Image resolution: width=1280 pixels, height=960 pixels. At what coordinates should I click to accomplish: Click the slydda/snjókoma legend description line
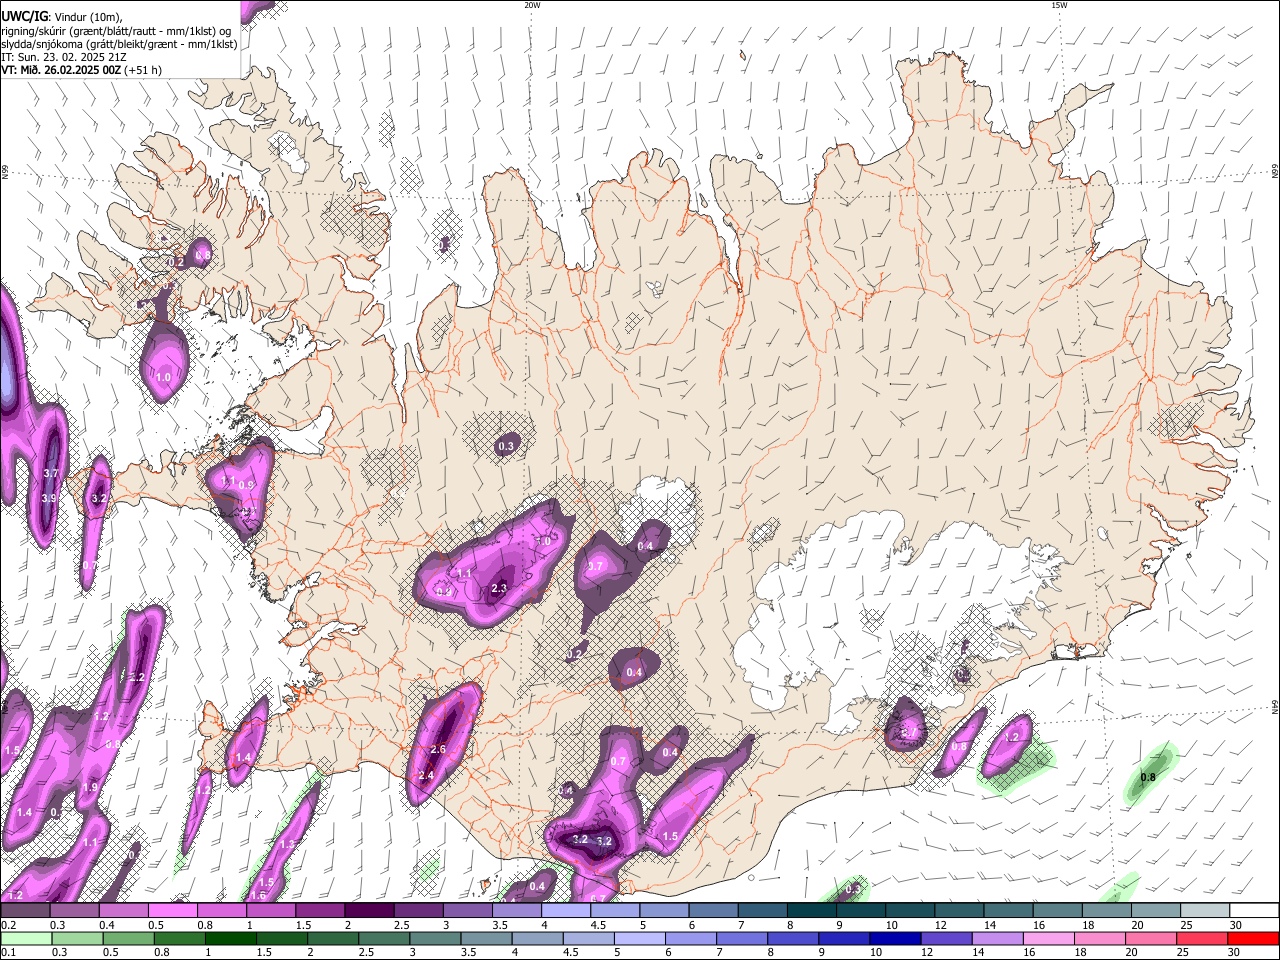pos(119,44)
